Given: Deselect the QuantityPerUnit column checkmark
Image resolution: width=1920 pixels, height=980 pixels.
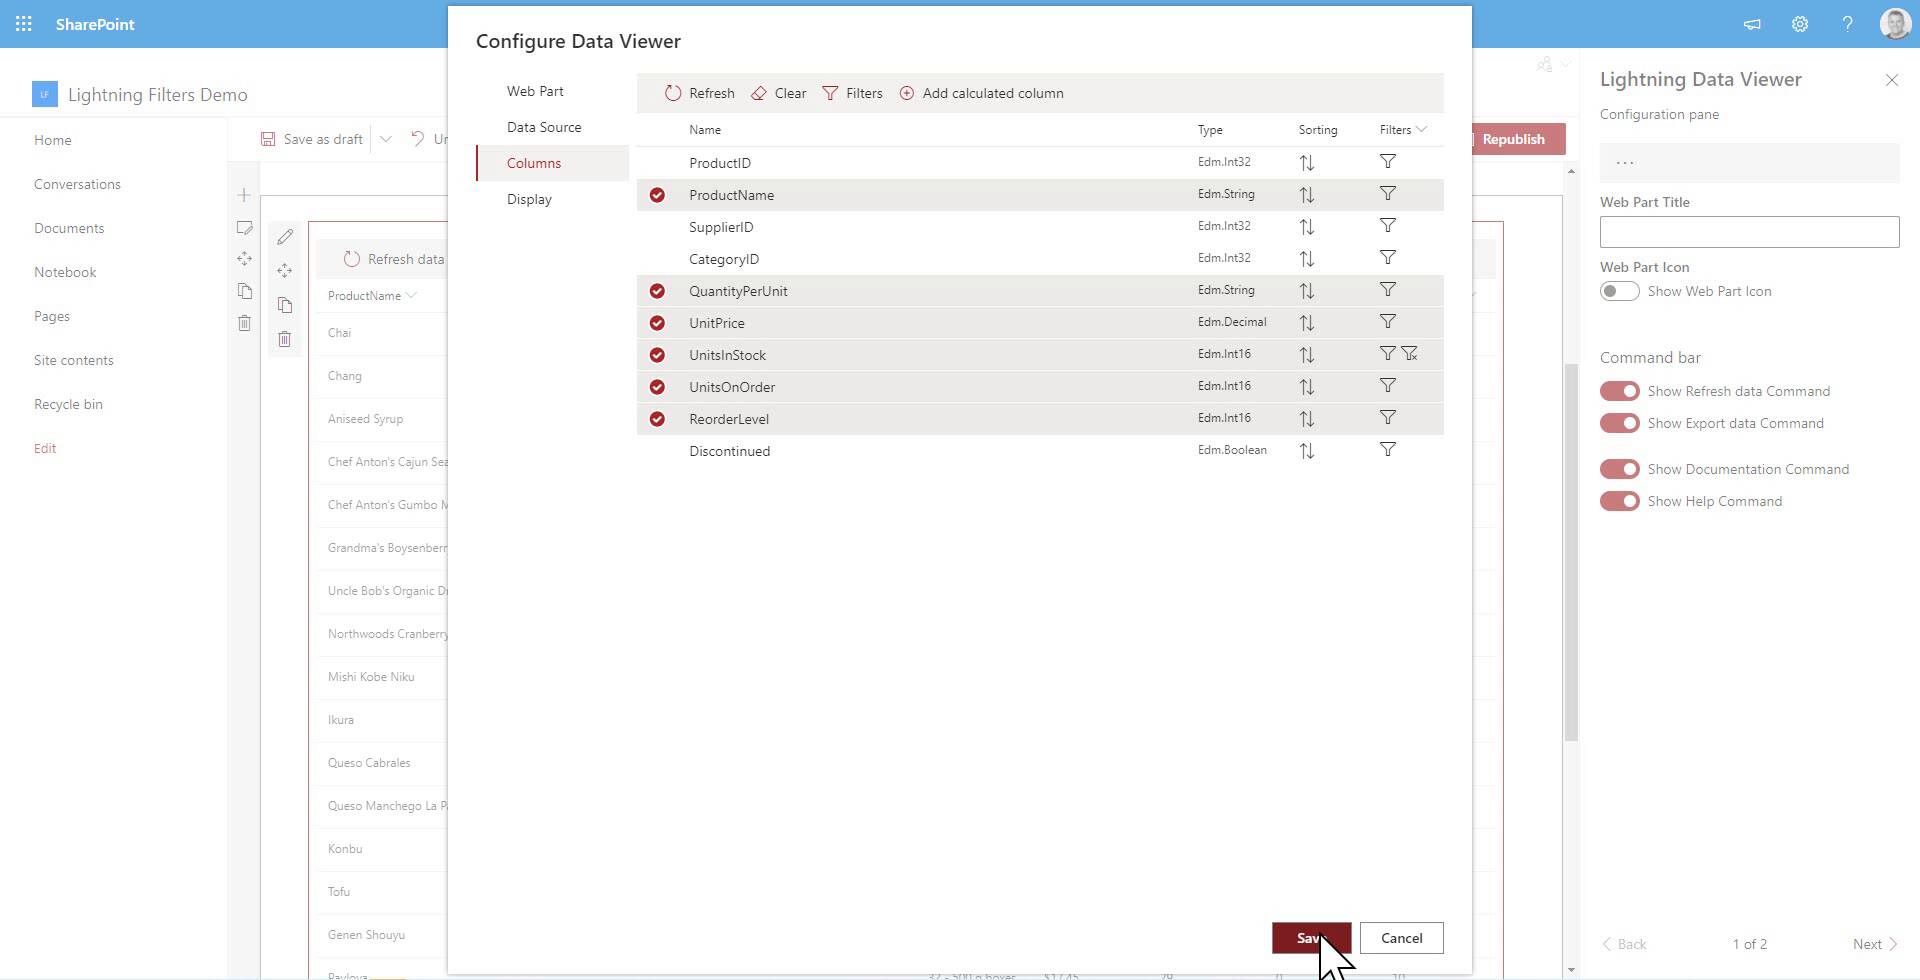Looking at the screenshot, I should (x=657, y=291).
